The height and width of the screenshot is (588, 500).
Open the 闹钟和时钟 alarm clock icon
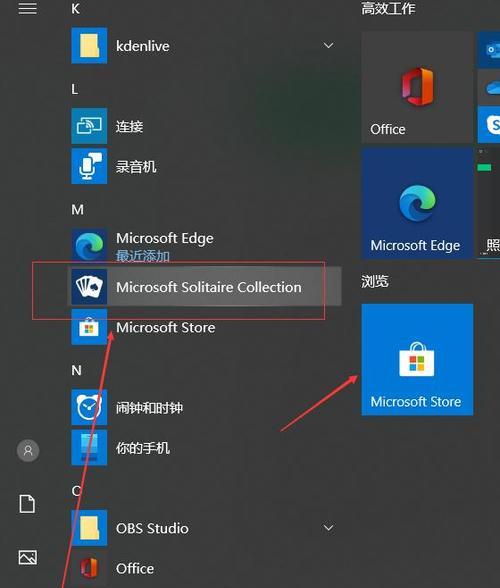pyautogui.click(x=89, y=407)
